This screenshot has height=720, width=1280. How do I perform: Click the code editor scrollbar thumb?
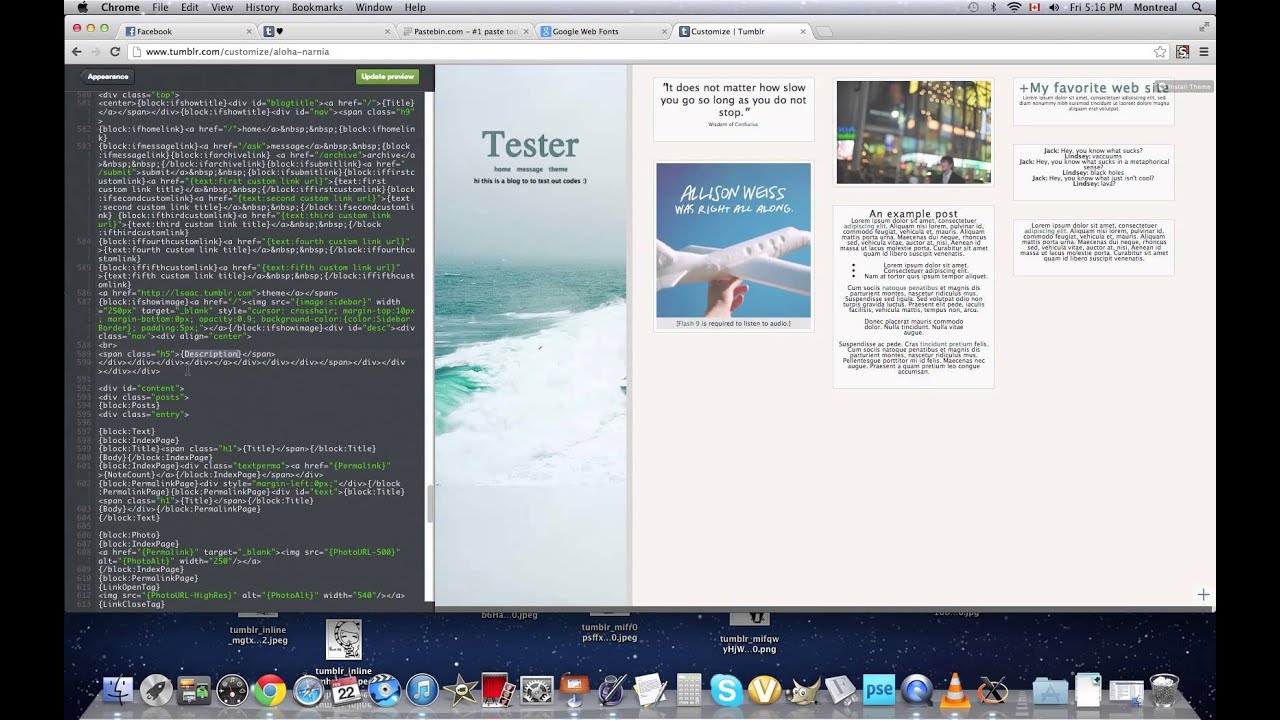[431, 504]
